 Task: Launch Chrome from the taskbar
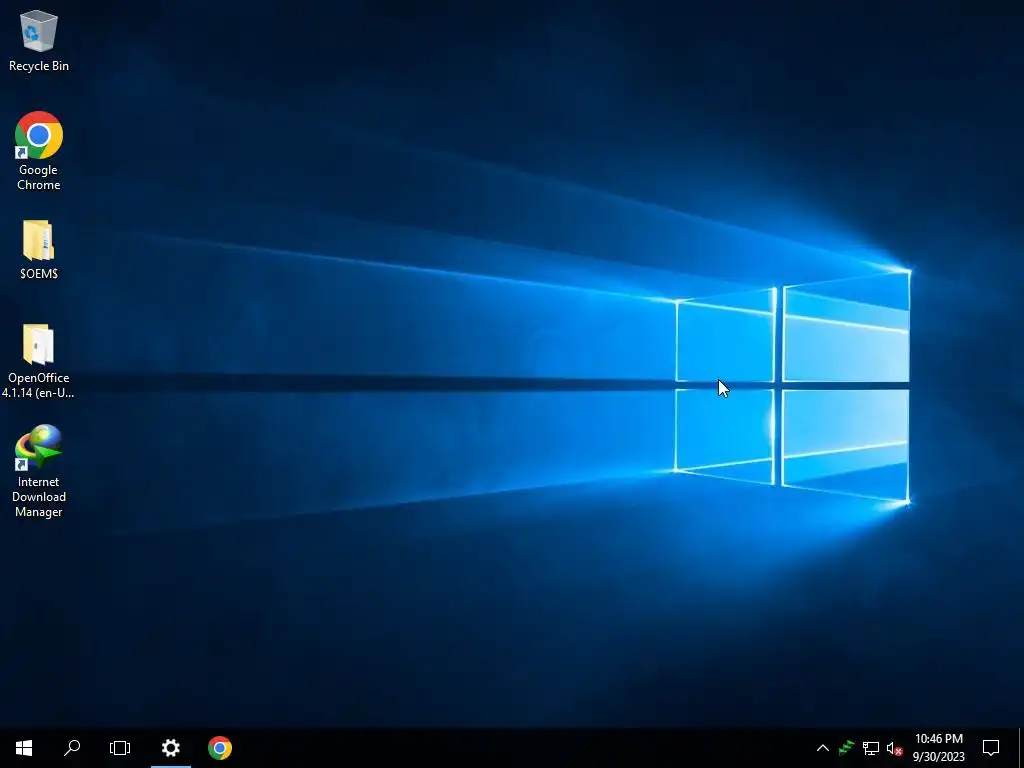click(x=220, y=748)
